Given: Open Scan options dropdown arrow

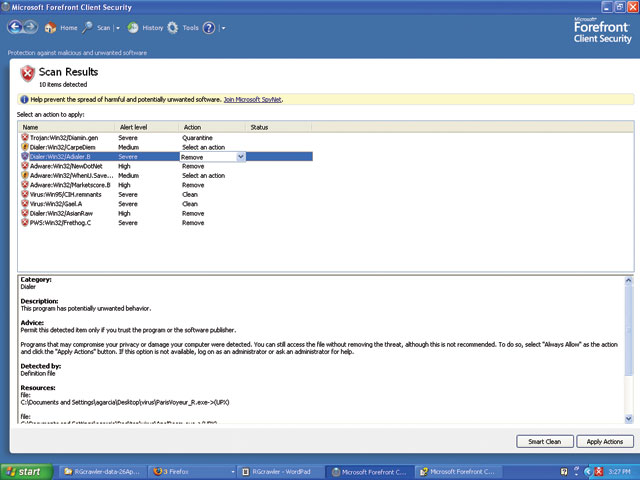Looking at the screenshot, I should click(118, 28).
